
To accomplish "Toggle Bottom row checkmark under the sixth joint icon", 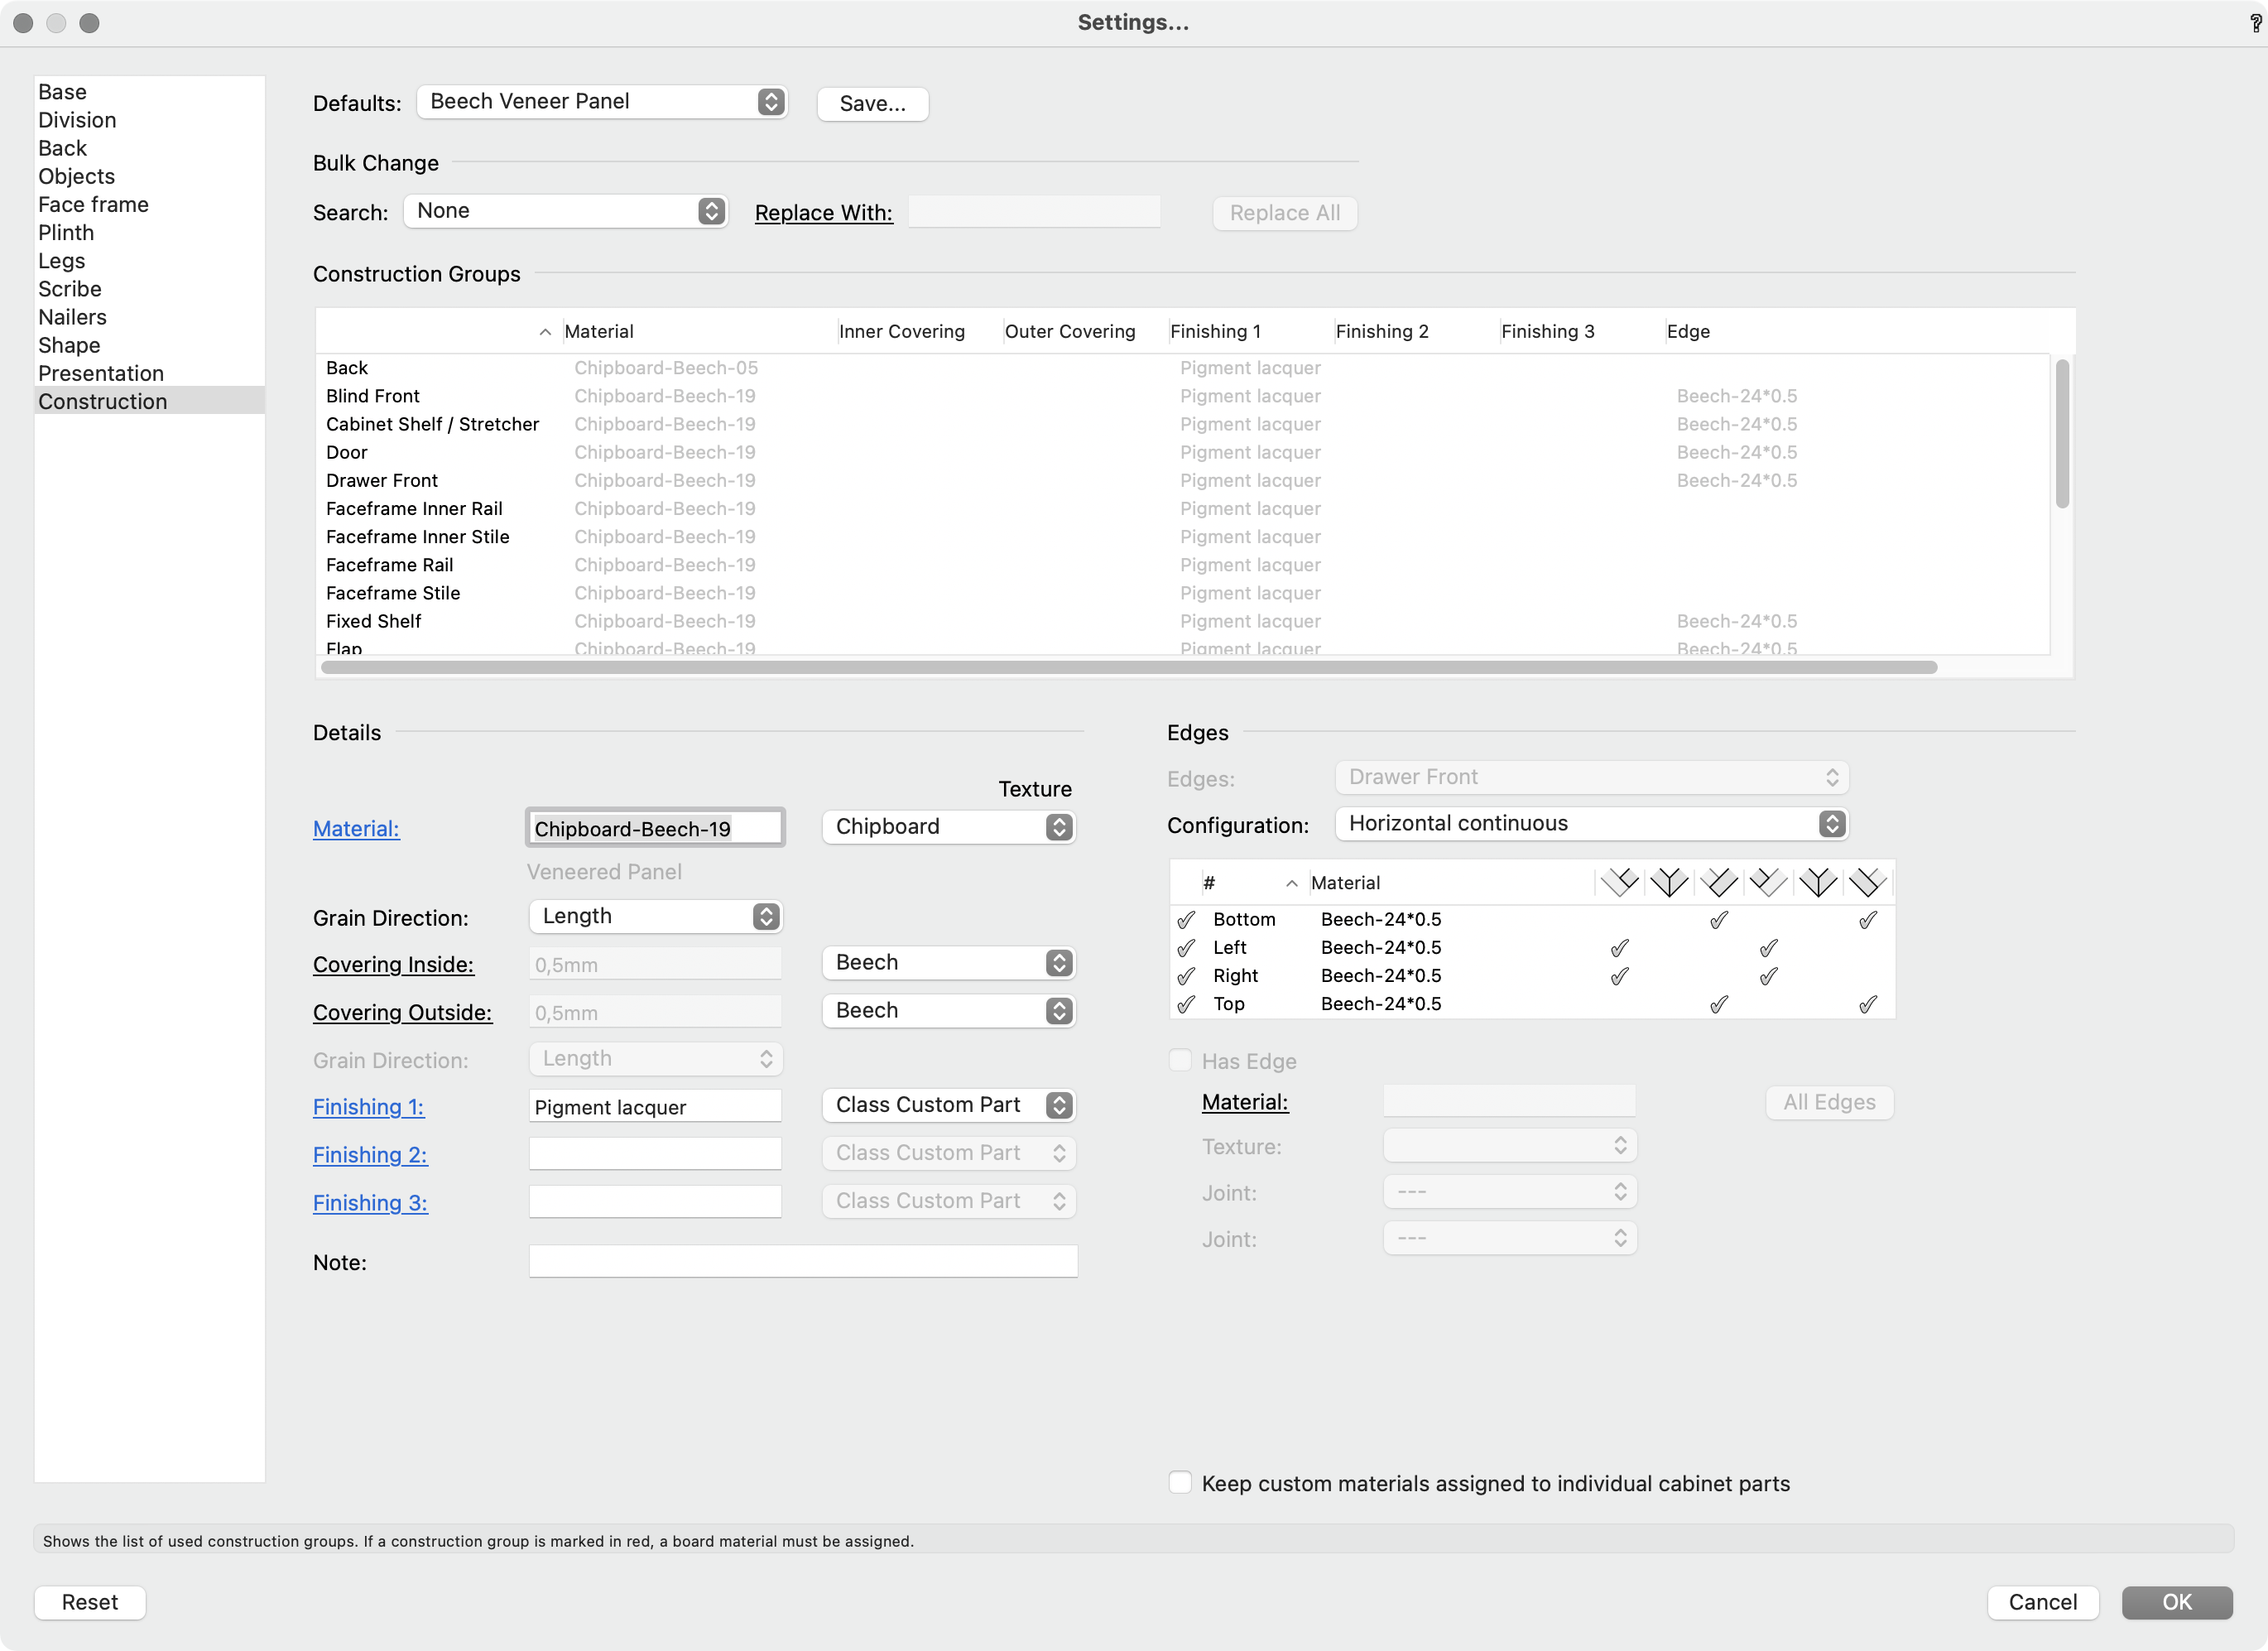I will (x=1868, y=919).
